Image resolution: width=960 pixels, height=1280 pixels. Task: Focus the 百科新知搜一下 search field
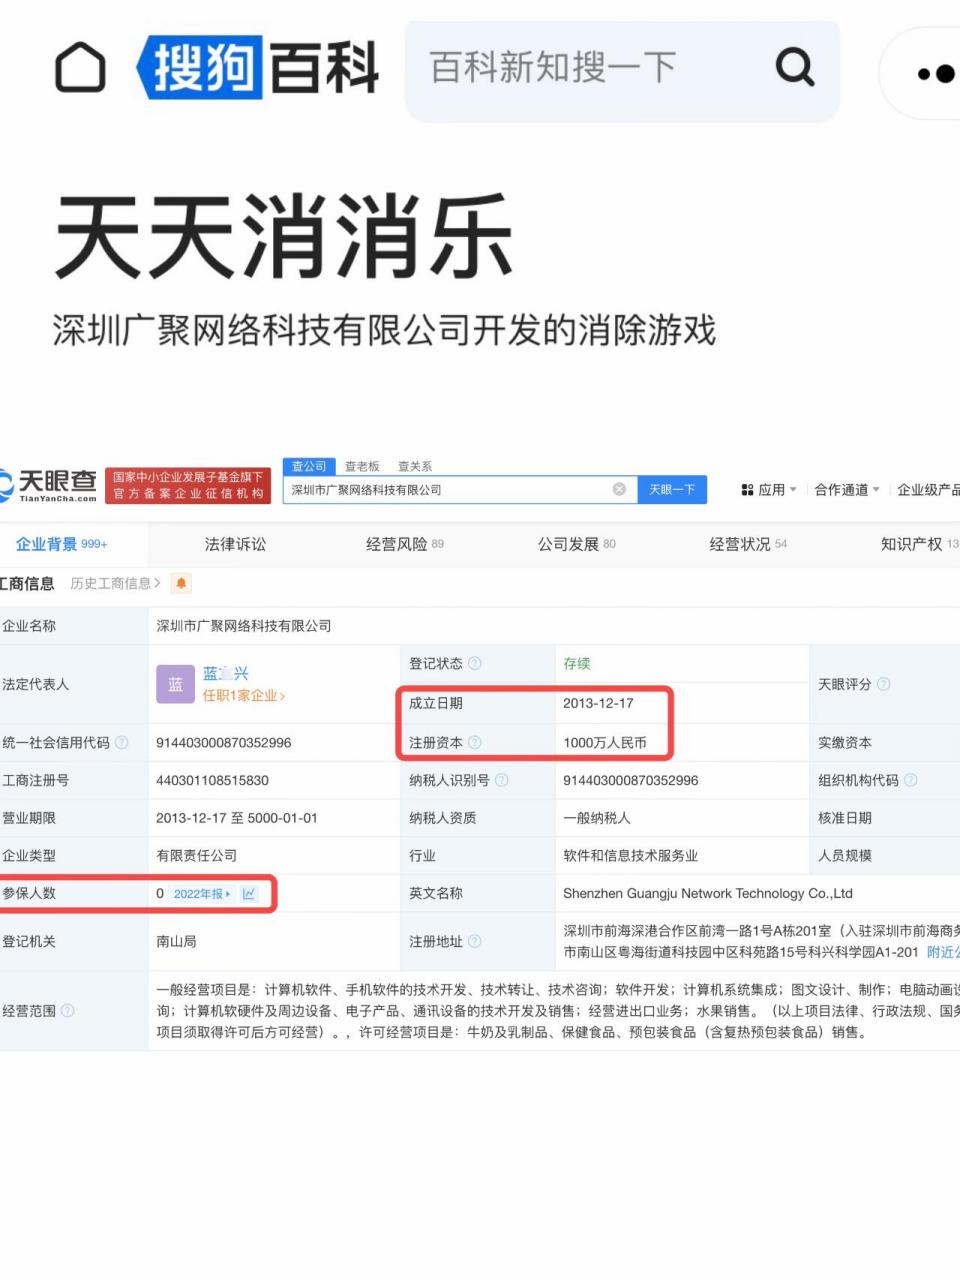622,70
